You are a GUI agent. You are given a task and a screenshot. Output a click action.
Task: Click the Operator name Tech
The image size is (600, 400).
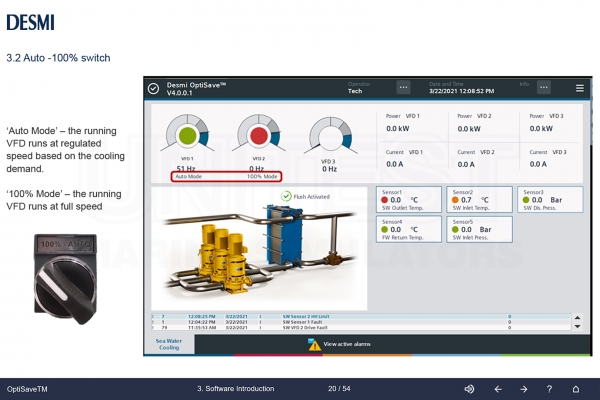point(355,91)
